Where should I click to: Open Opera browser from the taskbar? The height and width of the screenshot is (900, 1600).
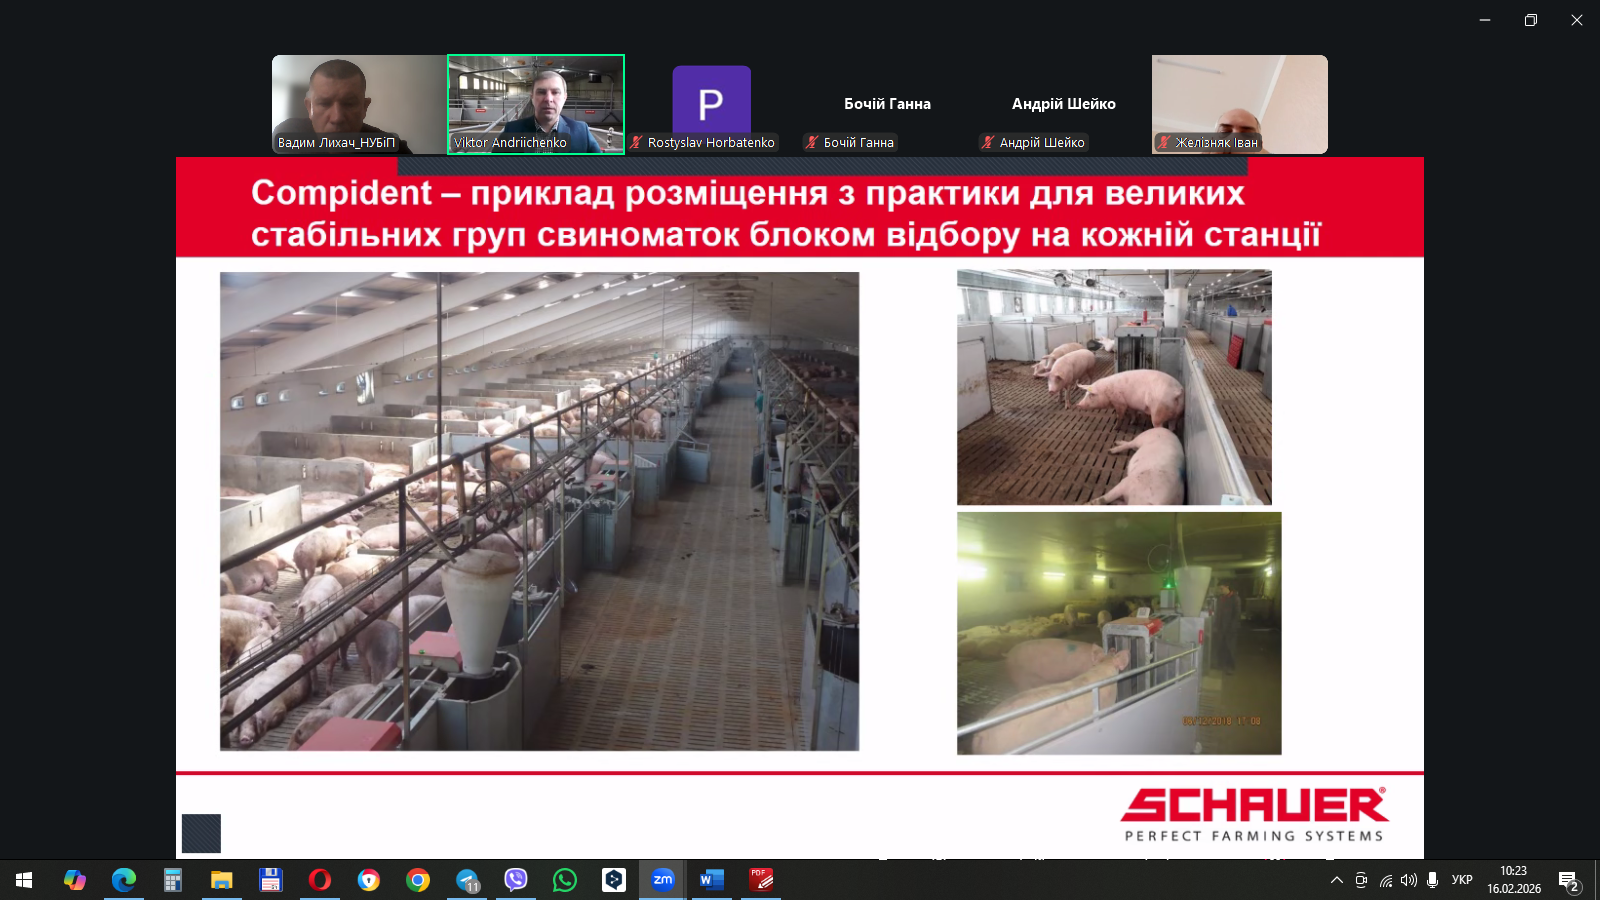[320, 880]
